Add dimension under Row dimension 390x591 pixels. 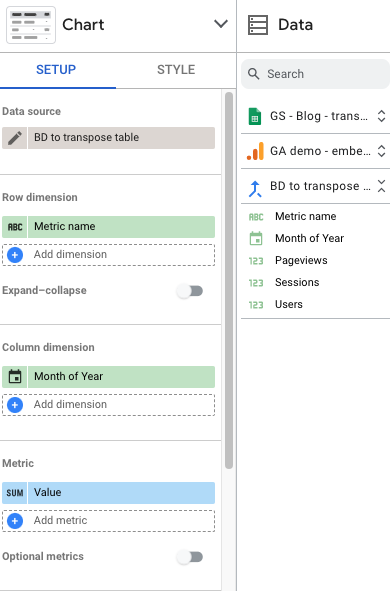tap(109, 255)
